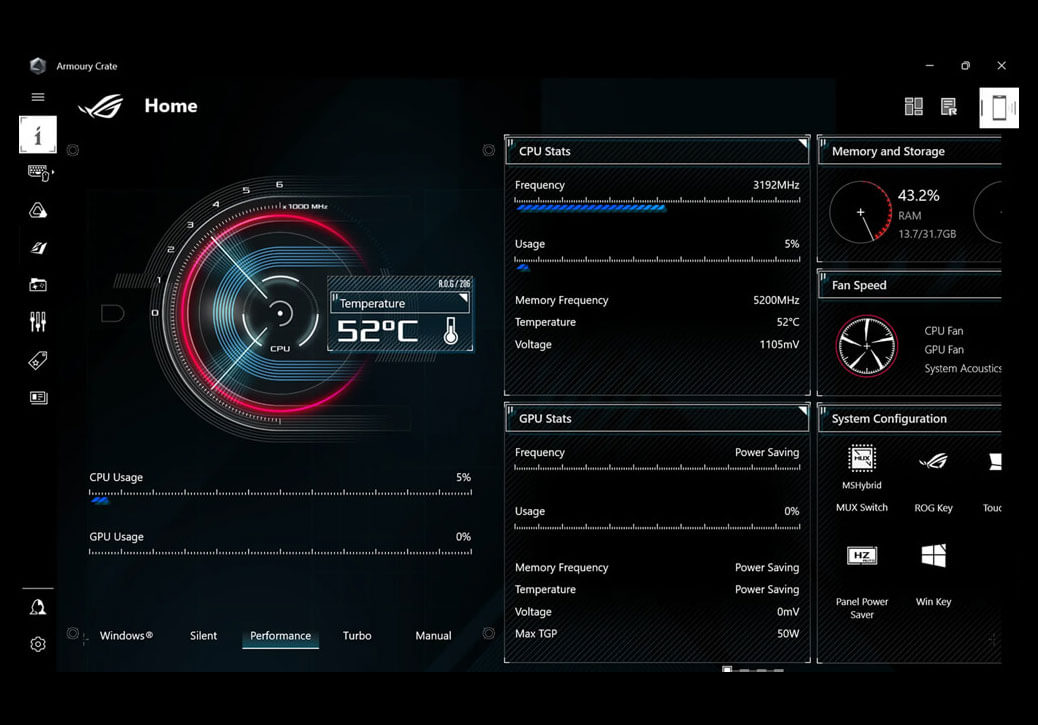This screenshot has width=1038, height=725.
Task: Click the GPU Fan label
Action: tap(944, 349)
